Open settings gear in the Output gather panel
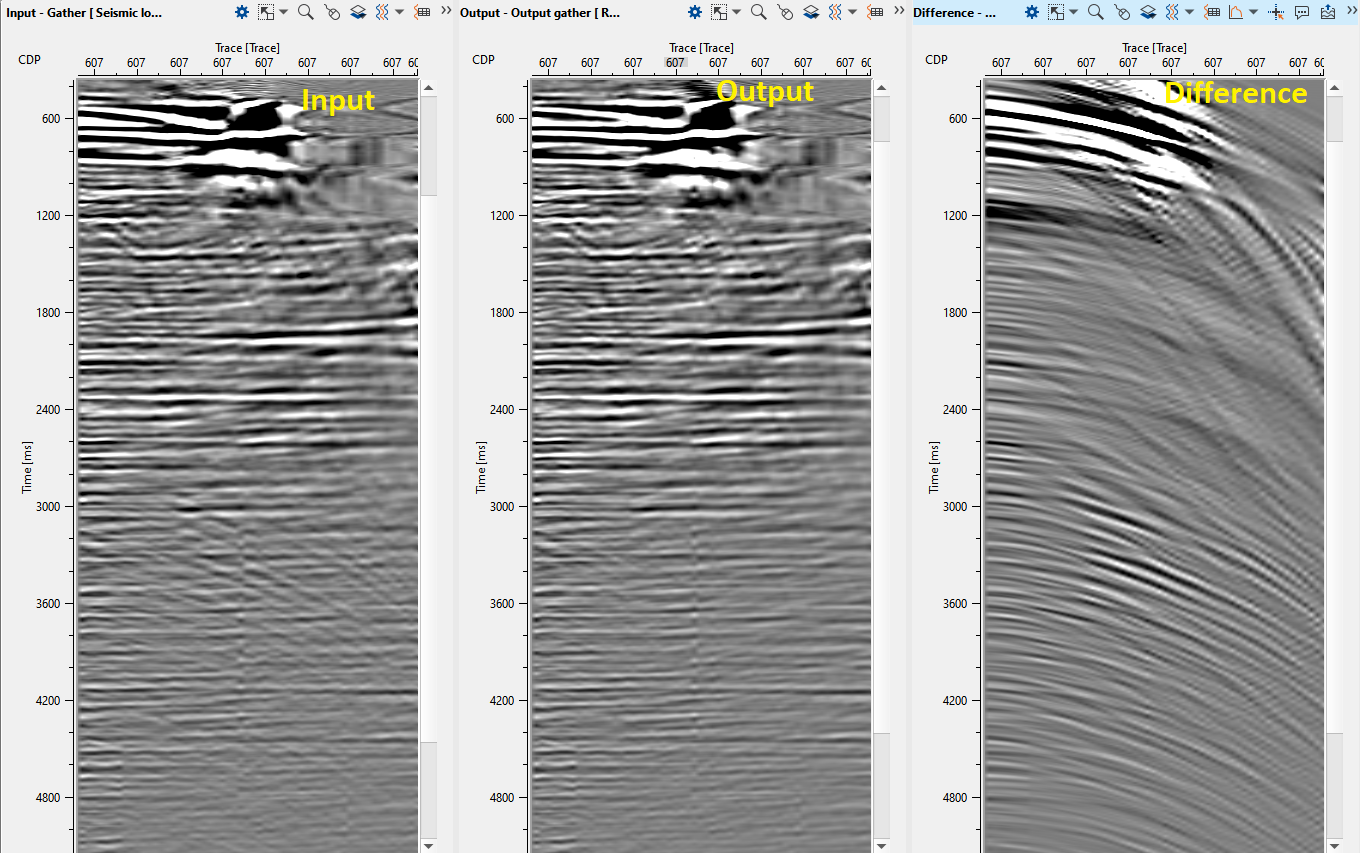Image resolution: width=1360 pixels, height=853 pixels. click(694, 12)
